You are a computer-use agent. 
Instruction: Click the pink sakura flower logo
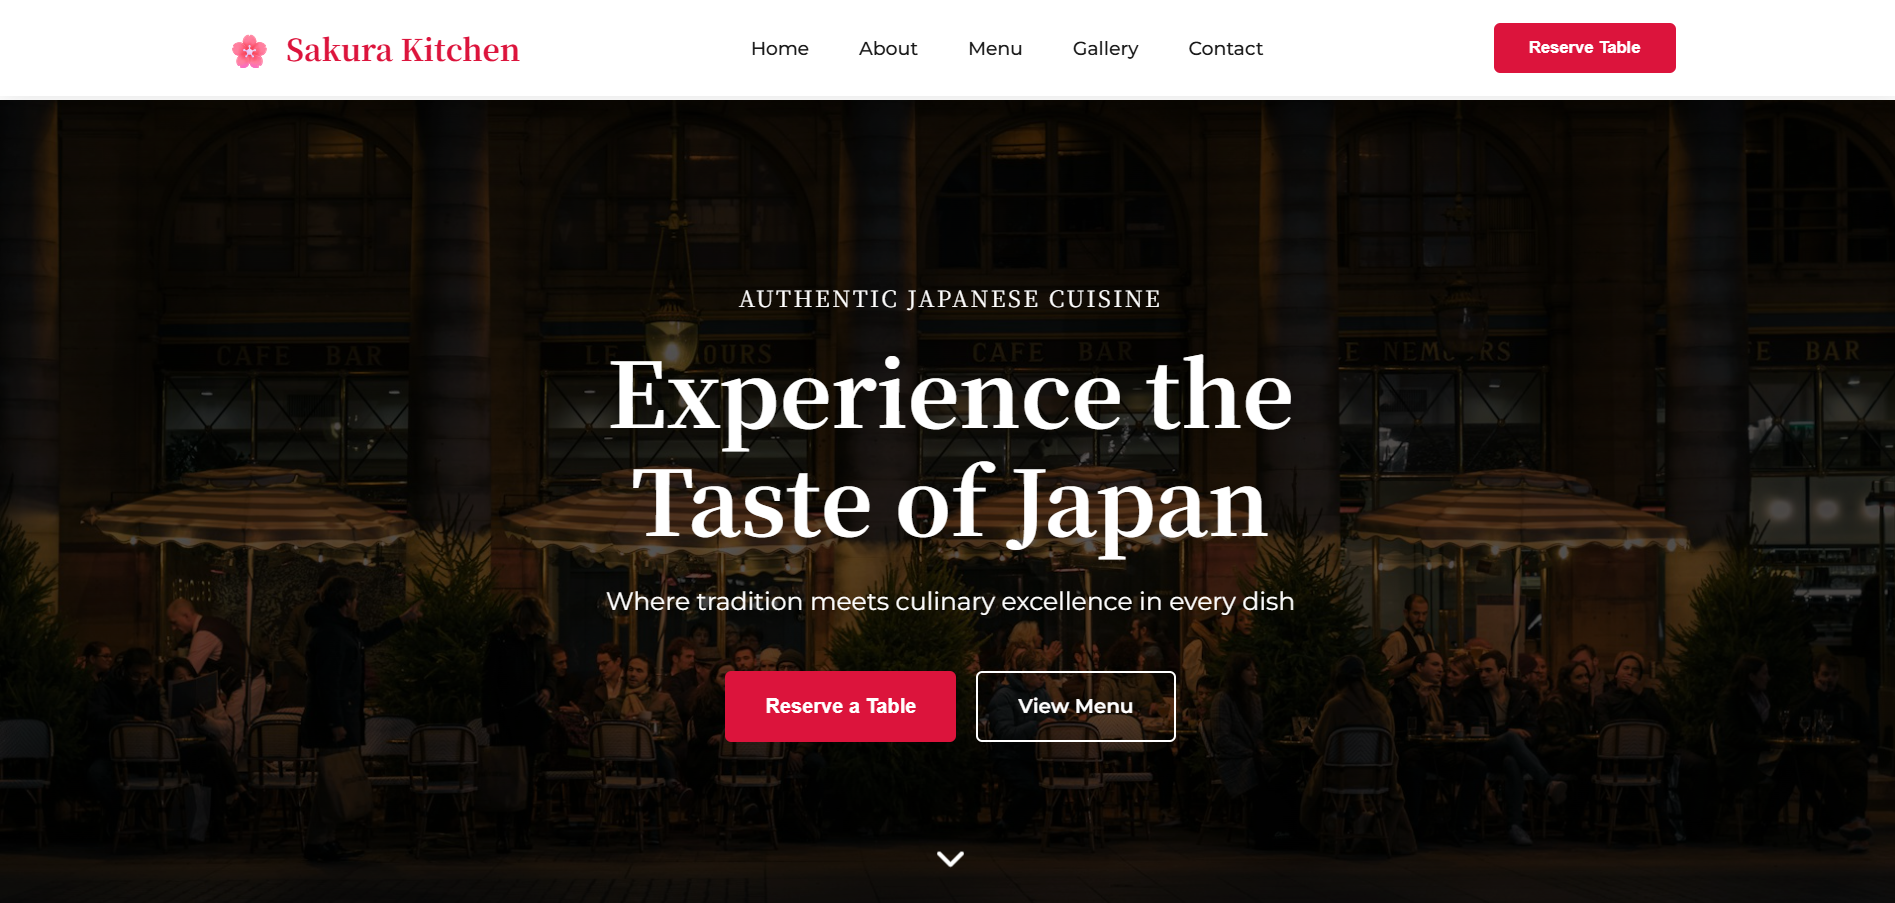(249, 50)
